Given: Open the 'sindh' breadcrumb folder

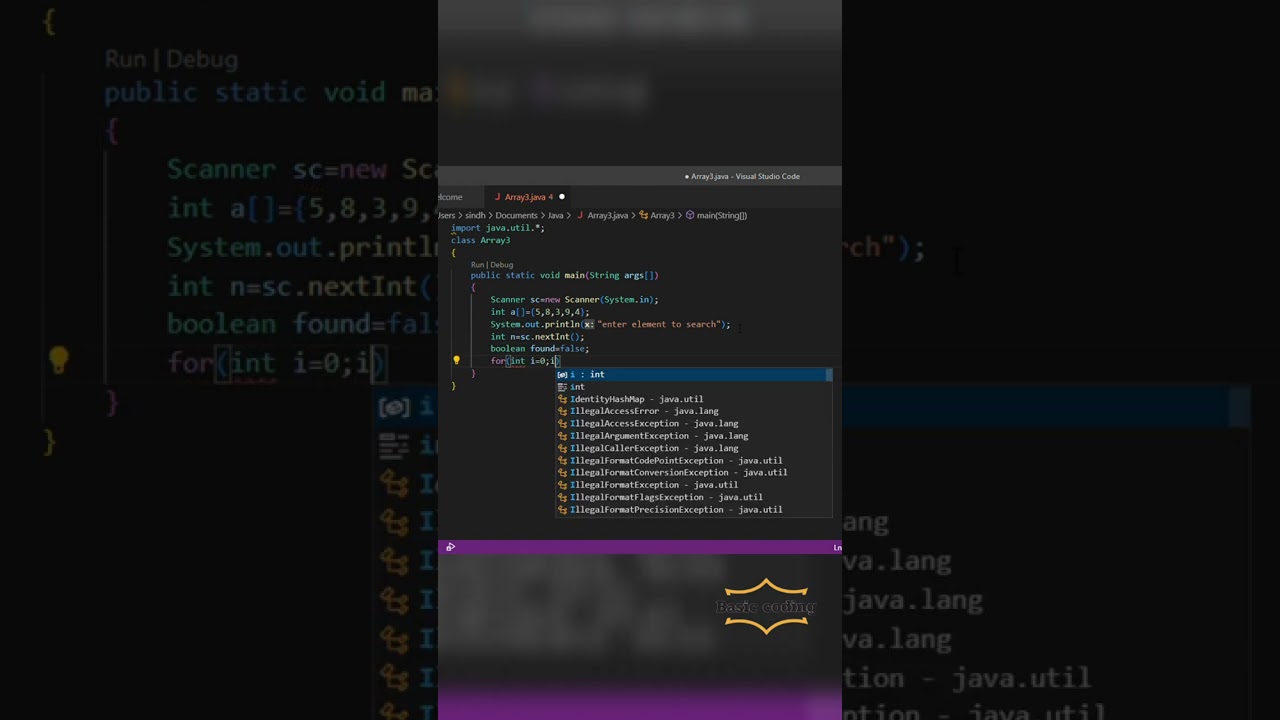Looking at the screenshot, I should pyautogui.click(x=475, y=215).
